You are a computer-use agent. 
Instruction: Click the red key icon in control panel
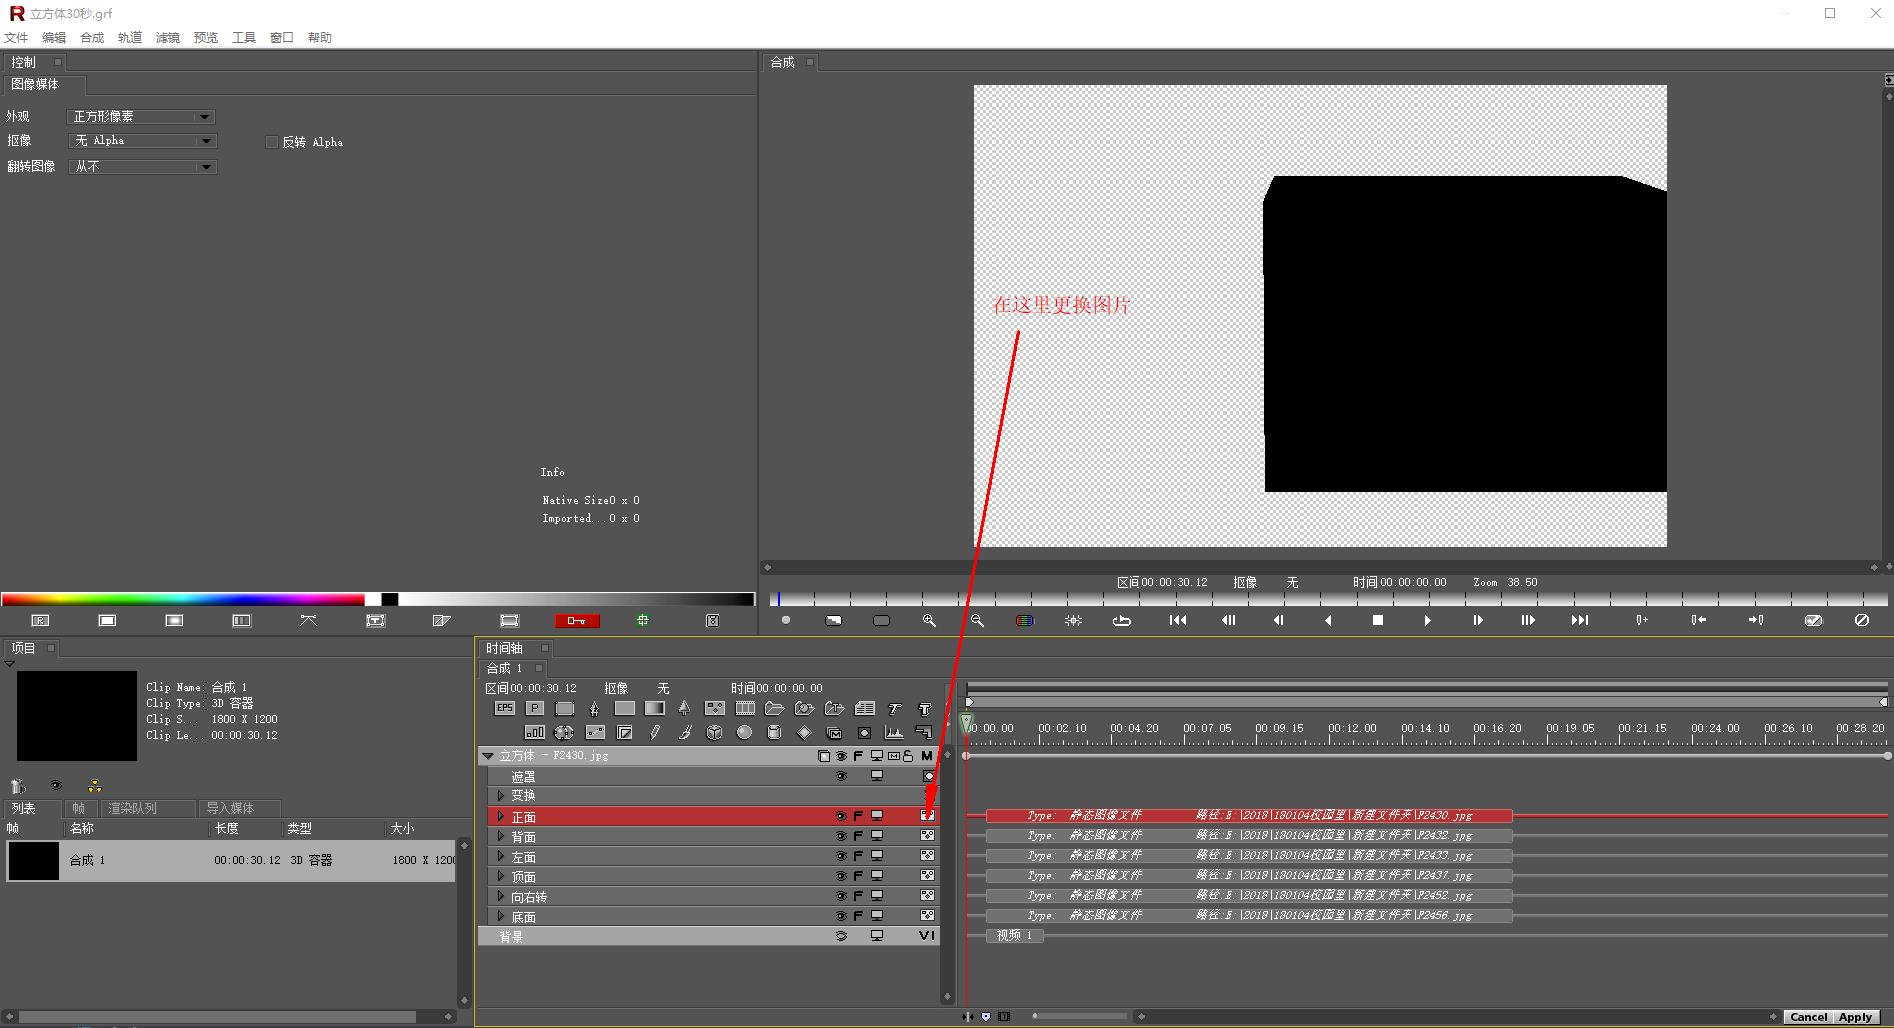(577, 621)
